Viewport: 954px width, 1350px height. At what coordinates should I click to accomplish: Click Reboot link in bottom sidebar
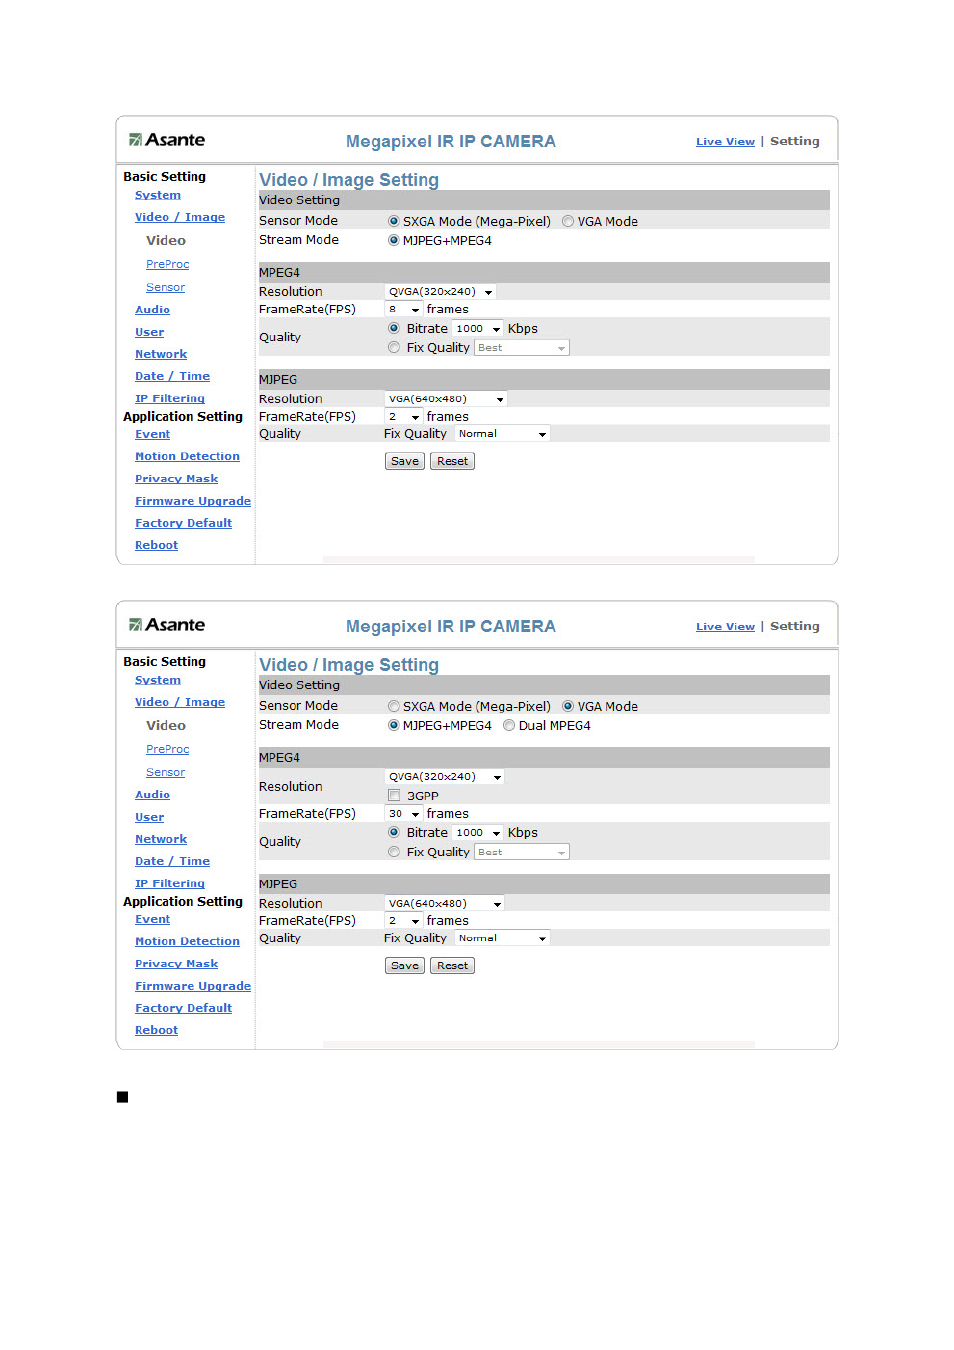pos(156,1030)
